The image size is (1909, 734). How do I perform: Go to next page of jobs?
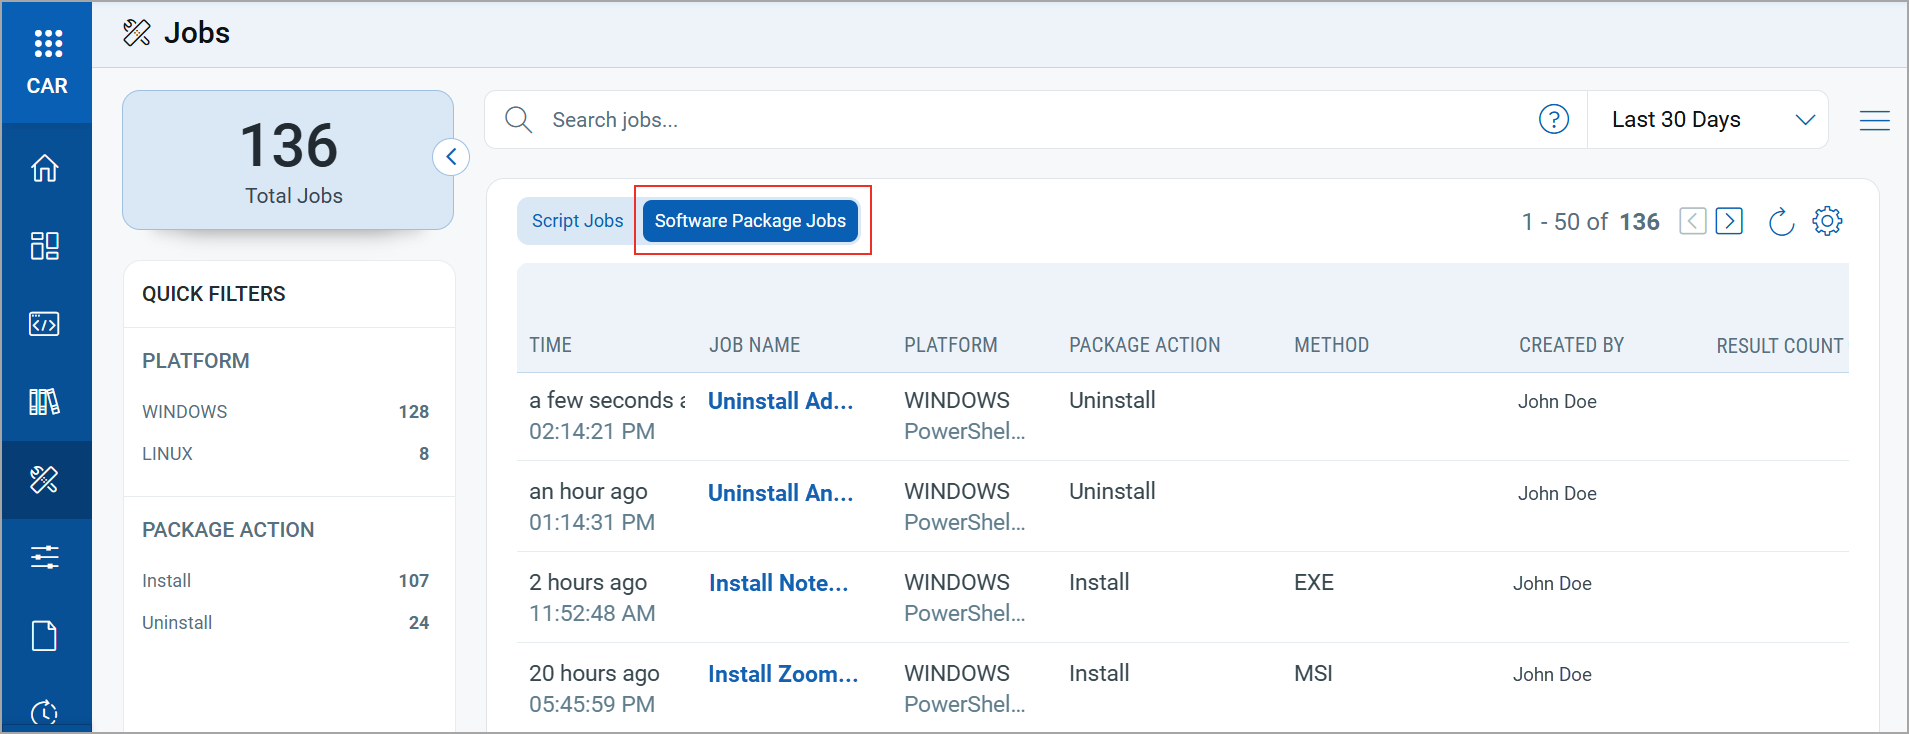point(1729,221)
